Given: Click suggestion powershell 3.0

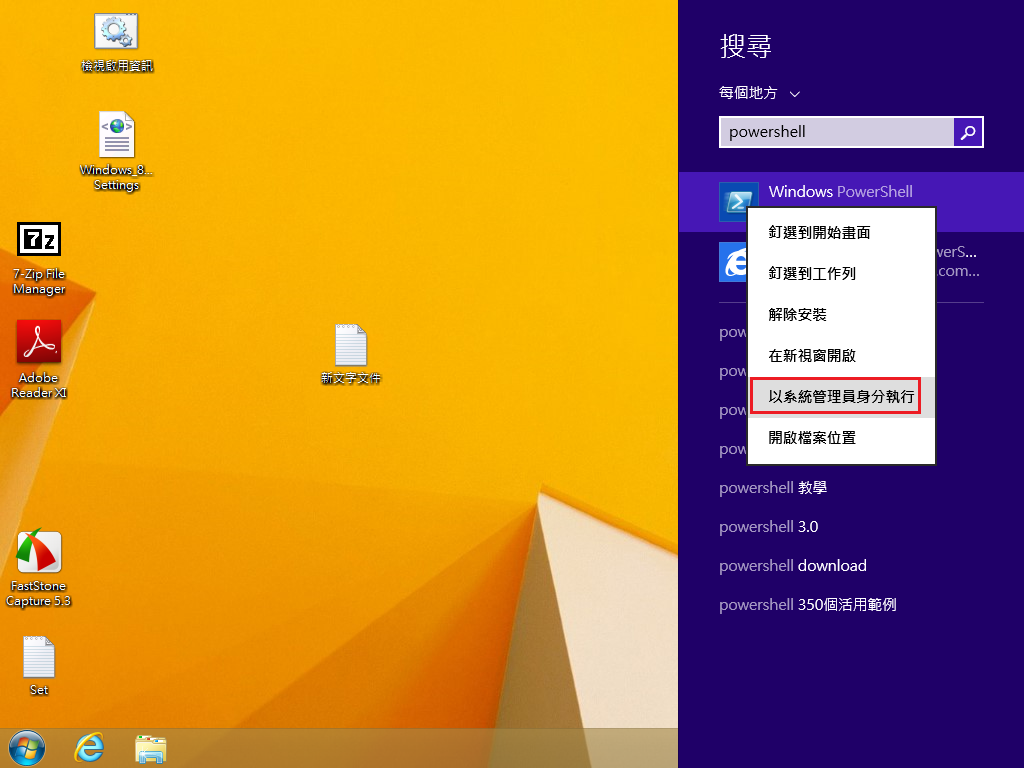Looking at the screenshot, I should 769,526.
